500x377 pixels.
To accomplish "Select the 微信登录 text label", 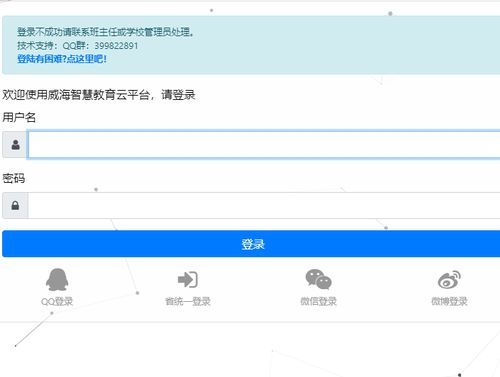I will pyautogui.click(x=318, y=302).
